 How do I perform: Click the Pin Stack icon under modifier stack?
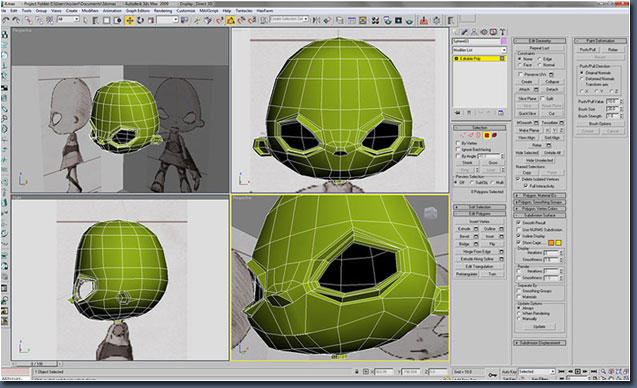[x=457, y=113]
